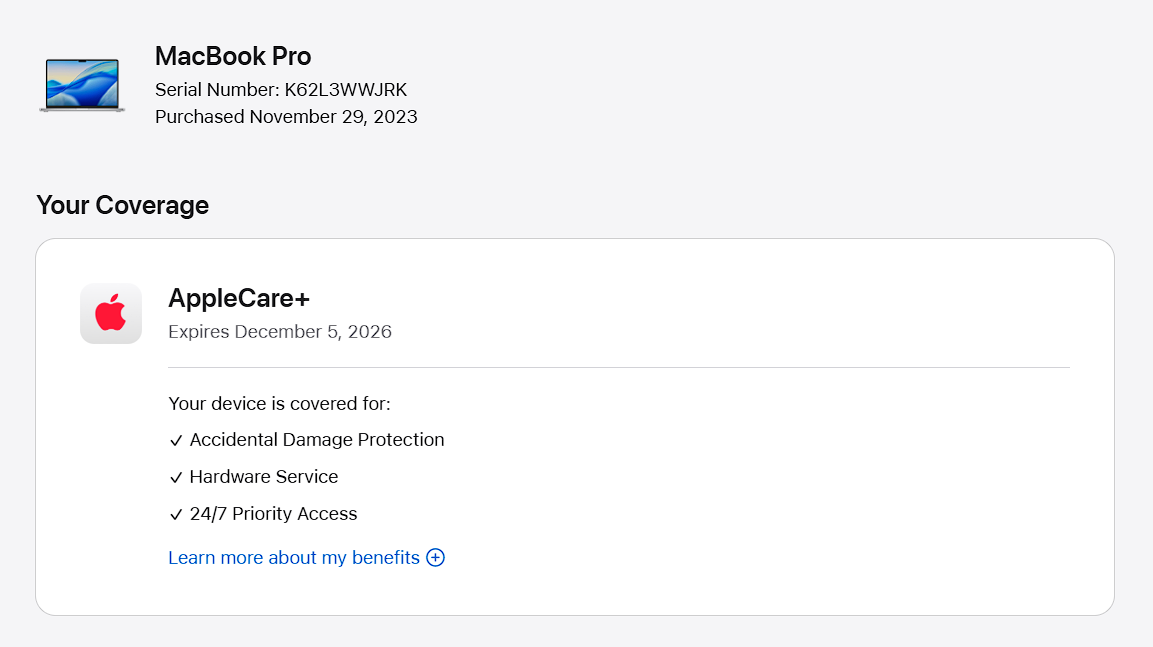The height and width of the screenshot is (647, 1153).
Task: Select the Hardware Service coverage item
Action: pos(264,477)
